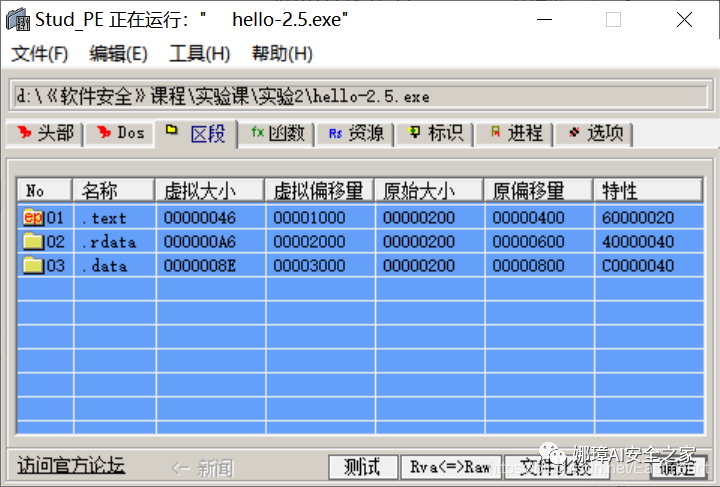The image size is (720, 487).
Task: Click raw size 00000200 in .rdata row
Action: [419, 241]
